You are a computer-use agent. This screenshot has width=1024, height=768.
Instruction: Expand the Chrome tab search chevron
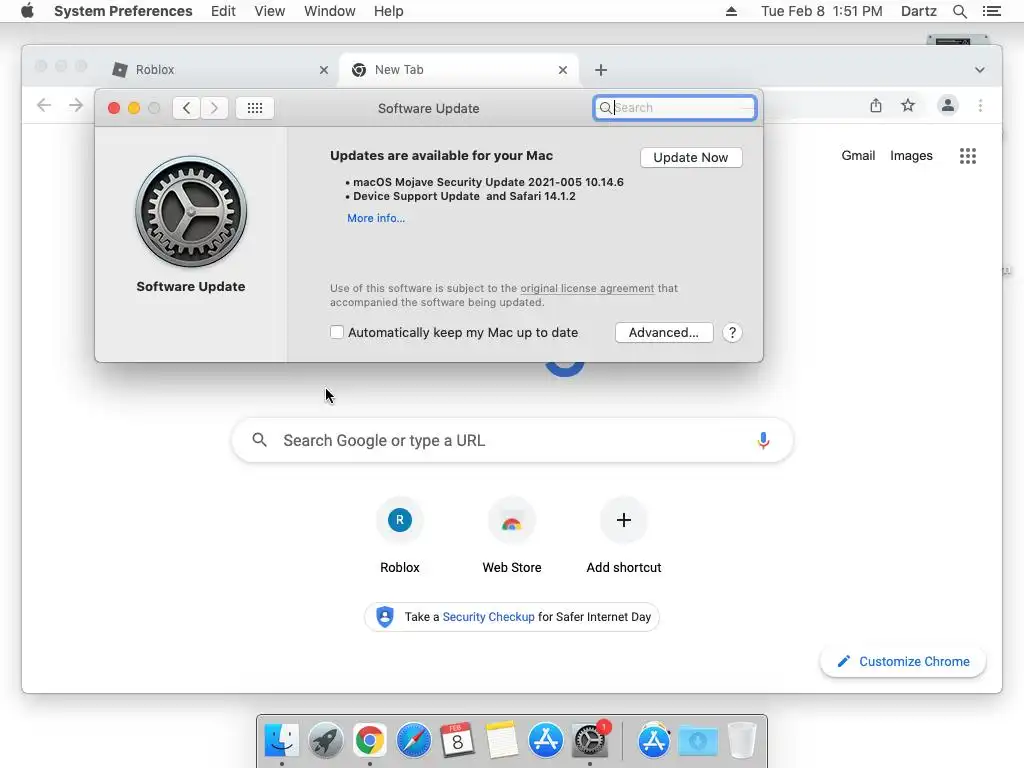tap(980, 70)
